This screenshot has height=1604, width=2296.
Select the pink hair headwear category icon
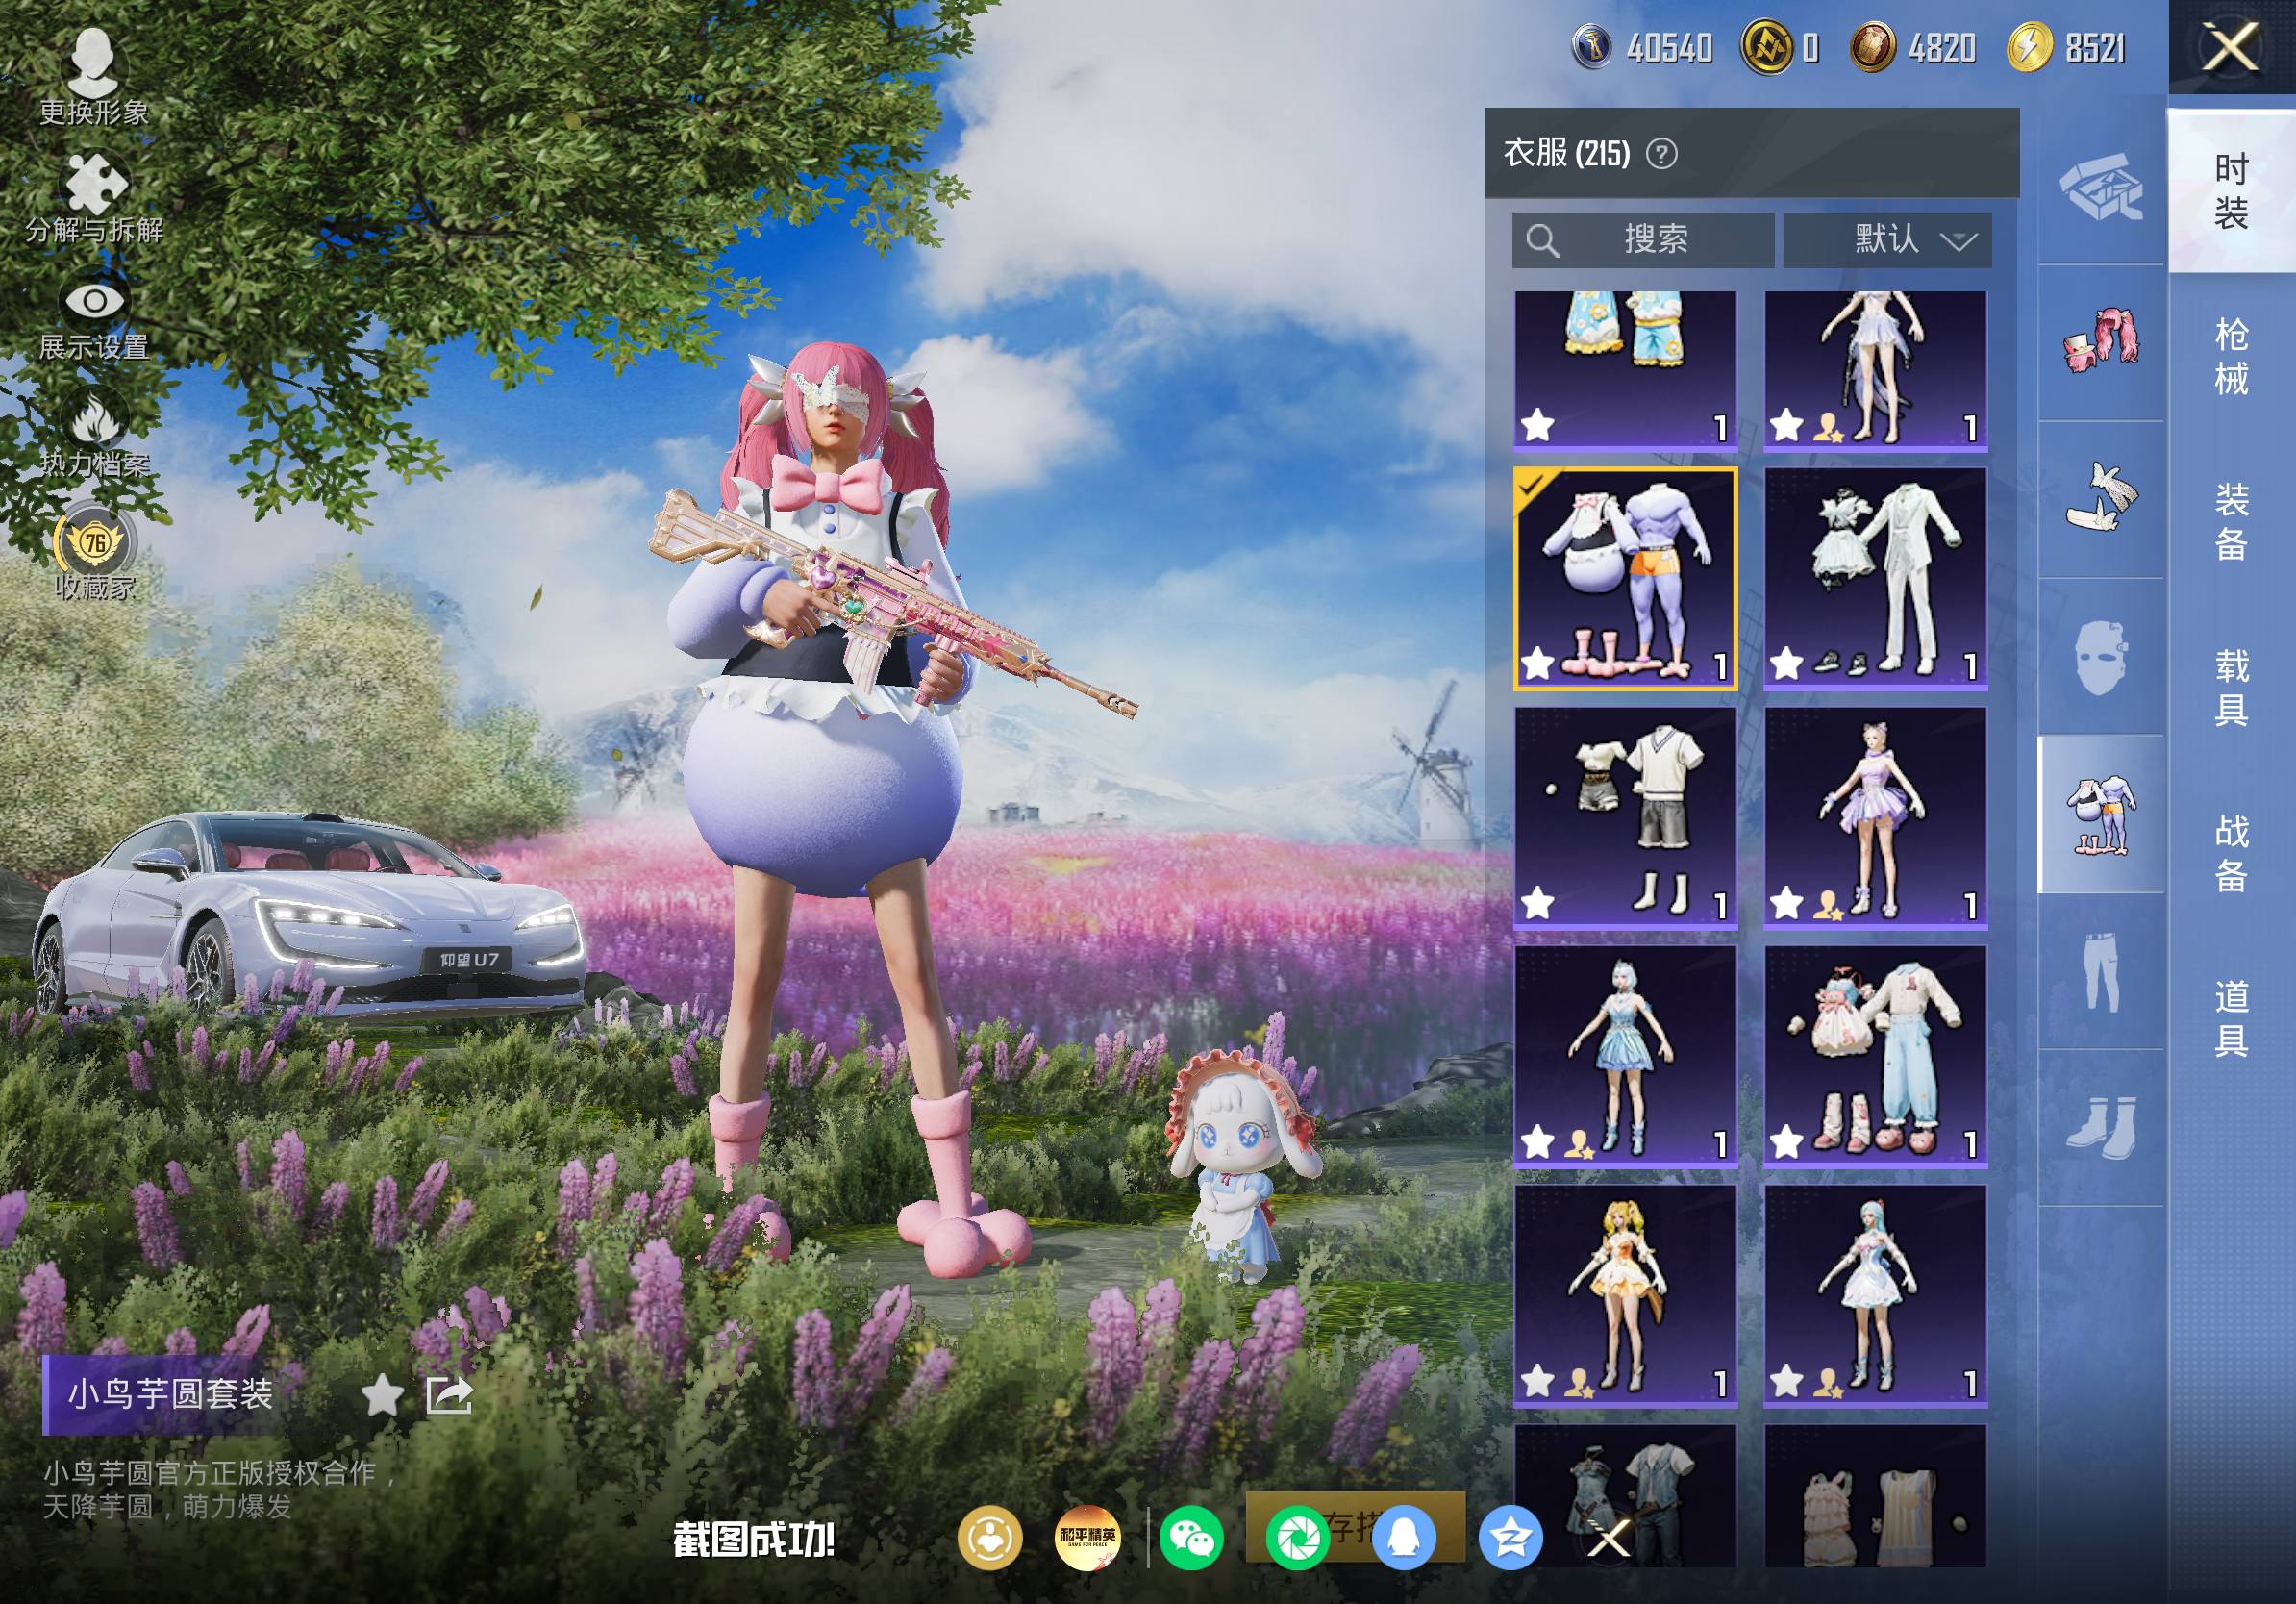pos(2101,343)
